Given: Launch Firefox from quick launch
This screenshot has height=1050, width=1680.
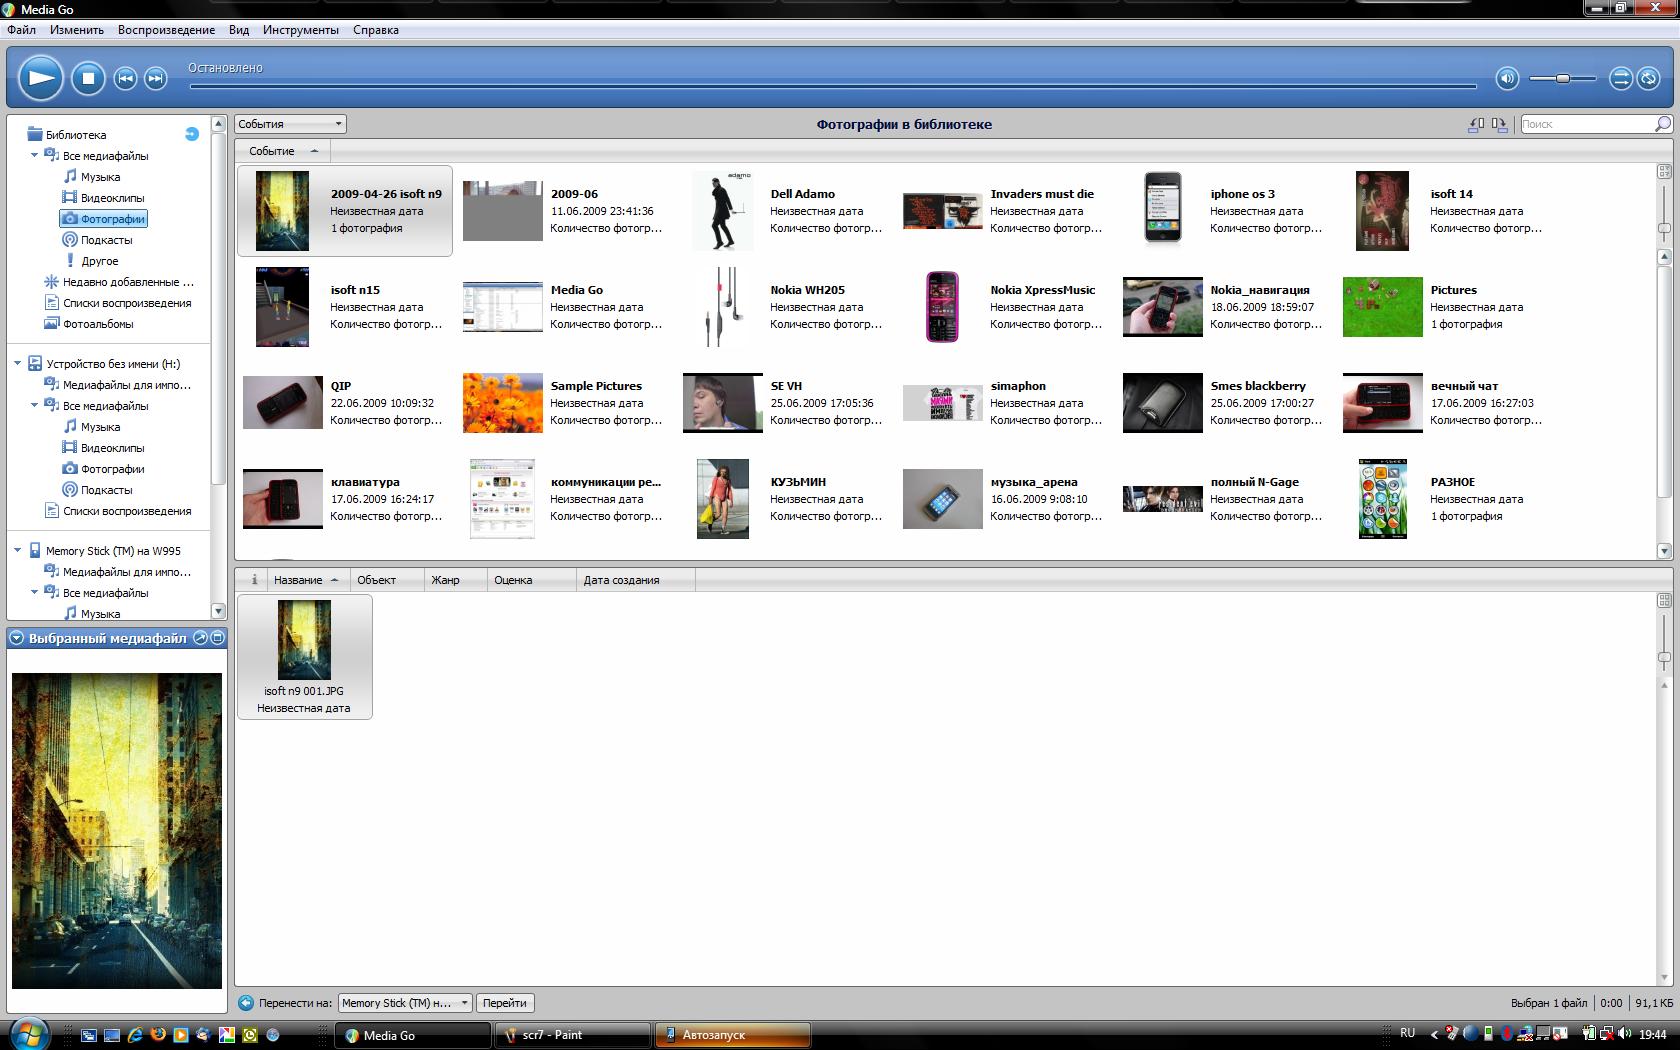Looking at the screenshot, I should [158, 1035].
